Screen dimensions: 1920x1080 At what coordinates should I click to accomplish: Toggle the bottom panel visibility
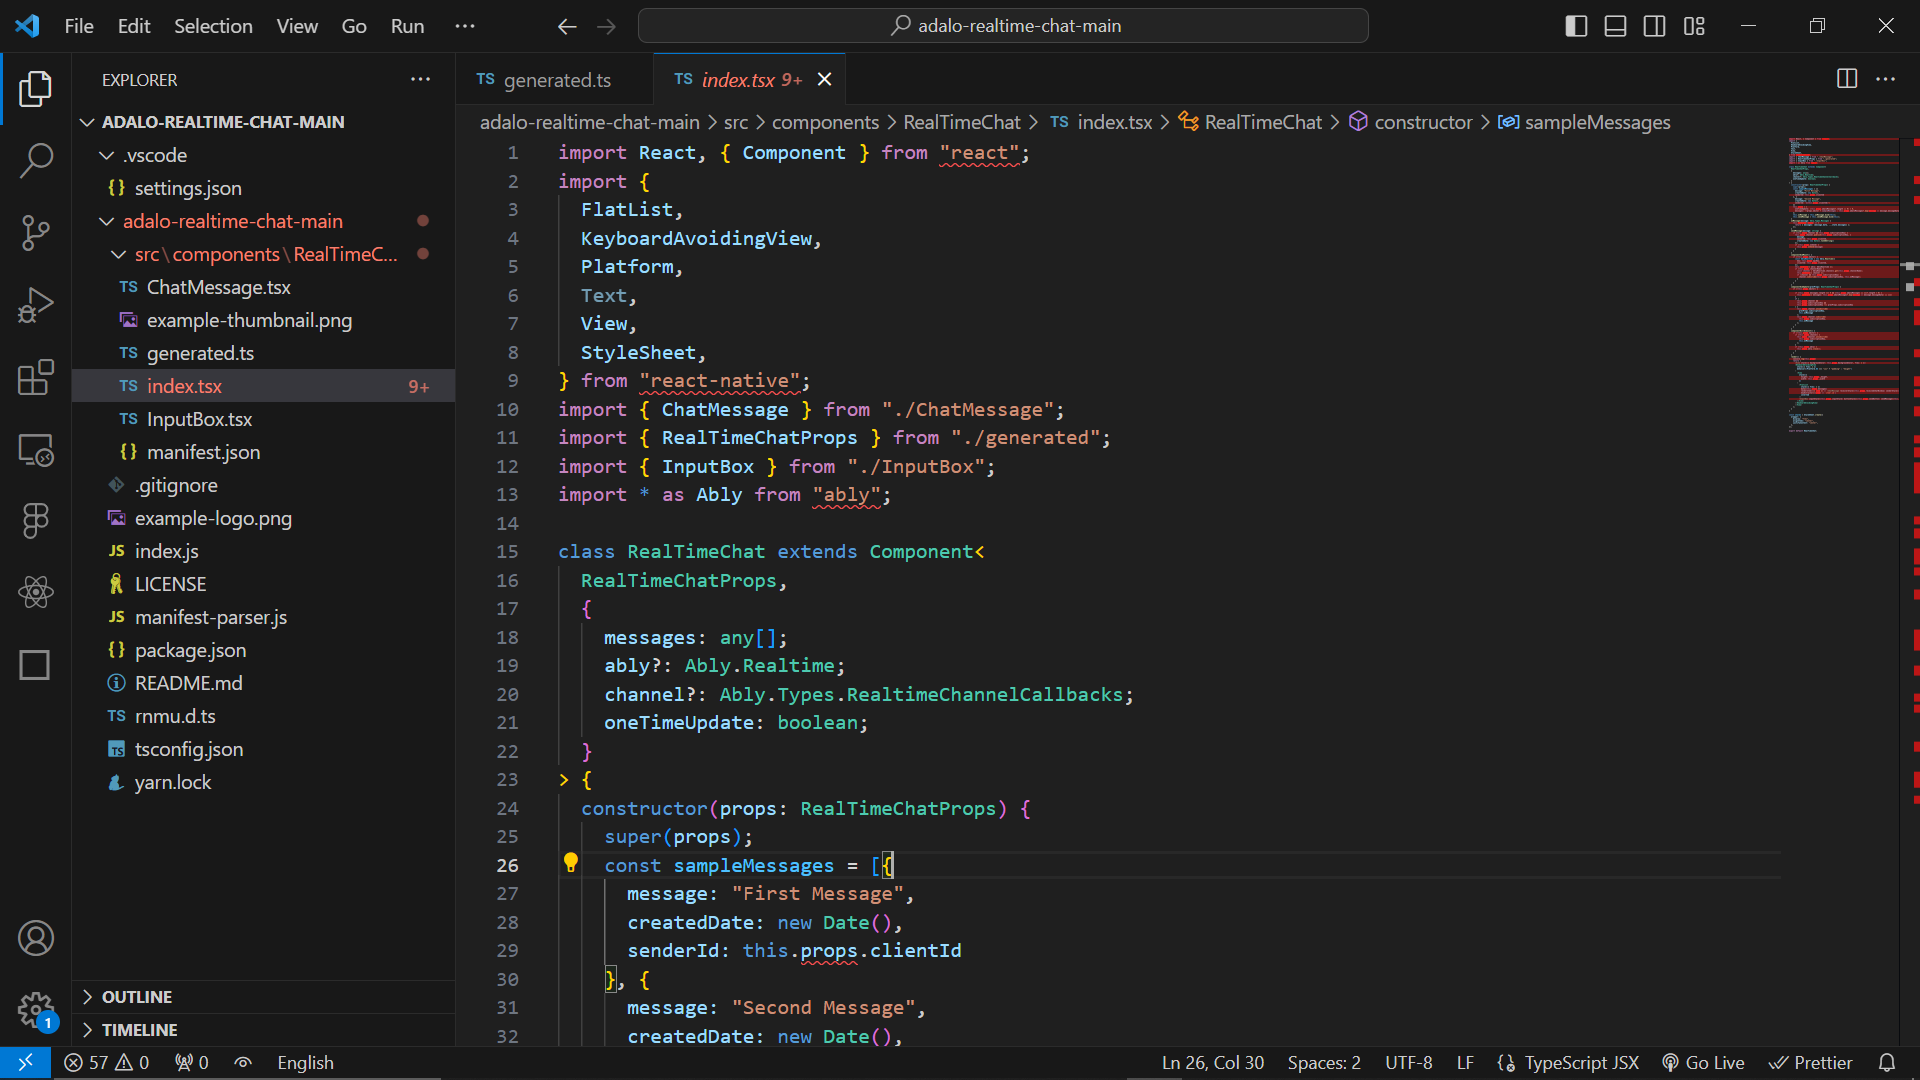1615,26
